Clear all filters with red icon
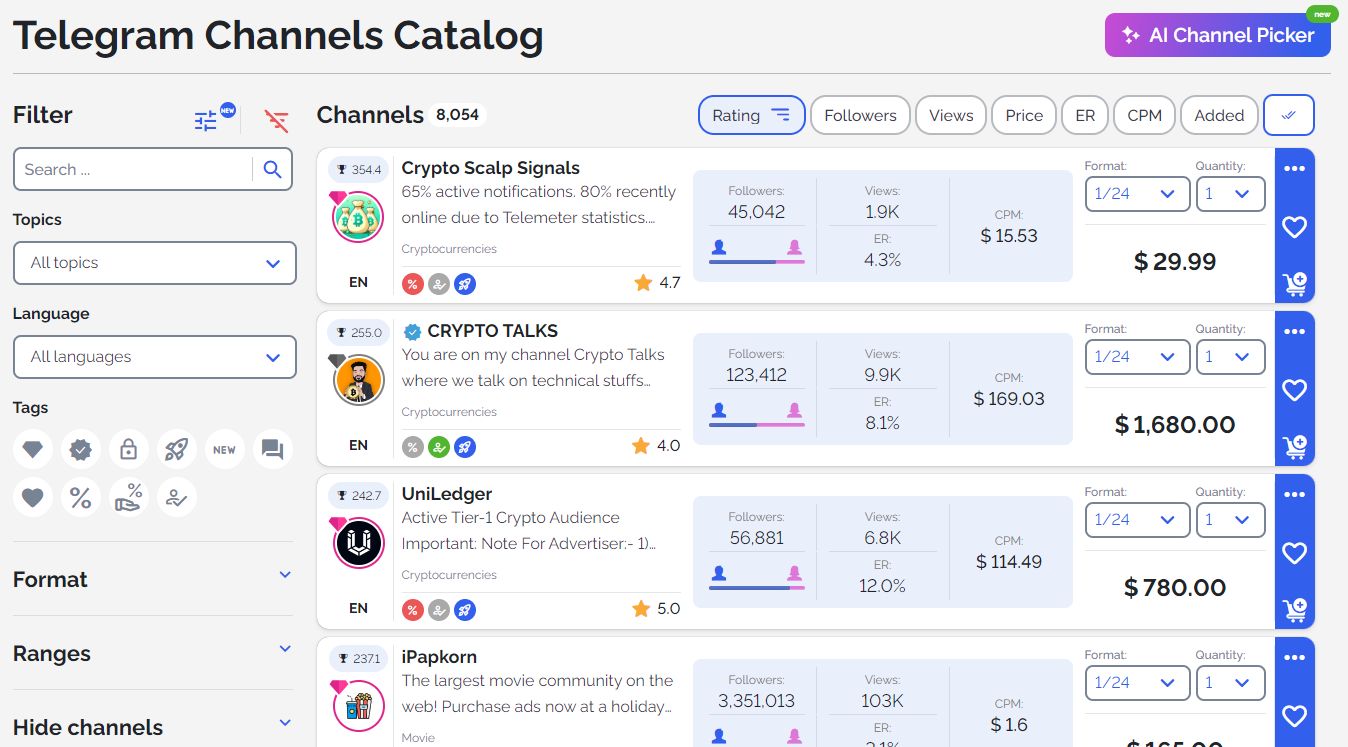Viewport: 1348px width, 747px height. (x=276, y=121)
